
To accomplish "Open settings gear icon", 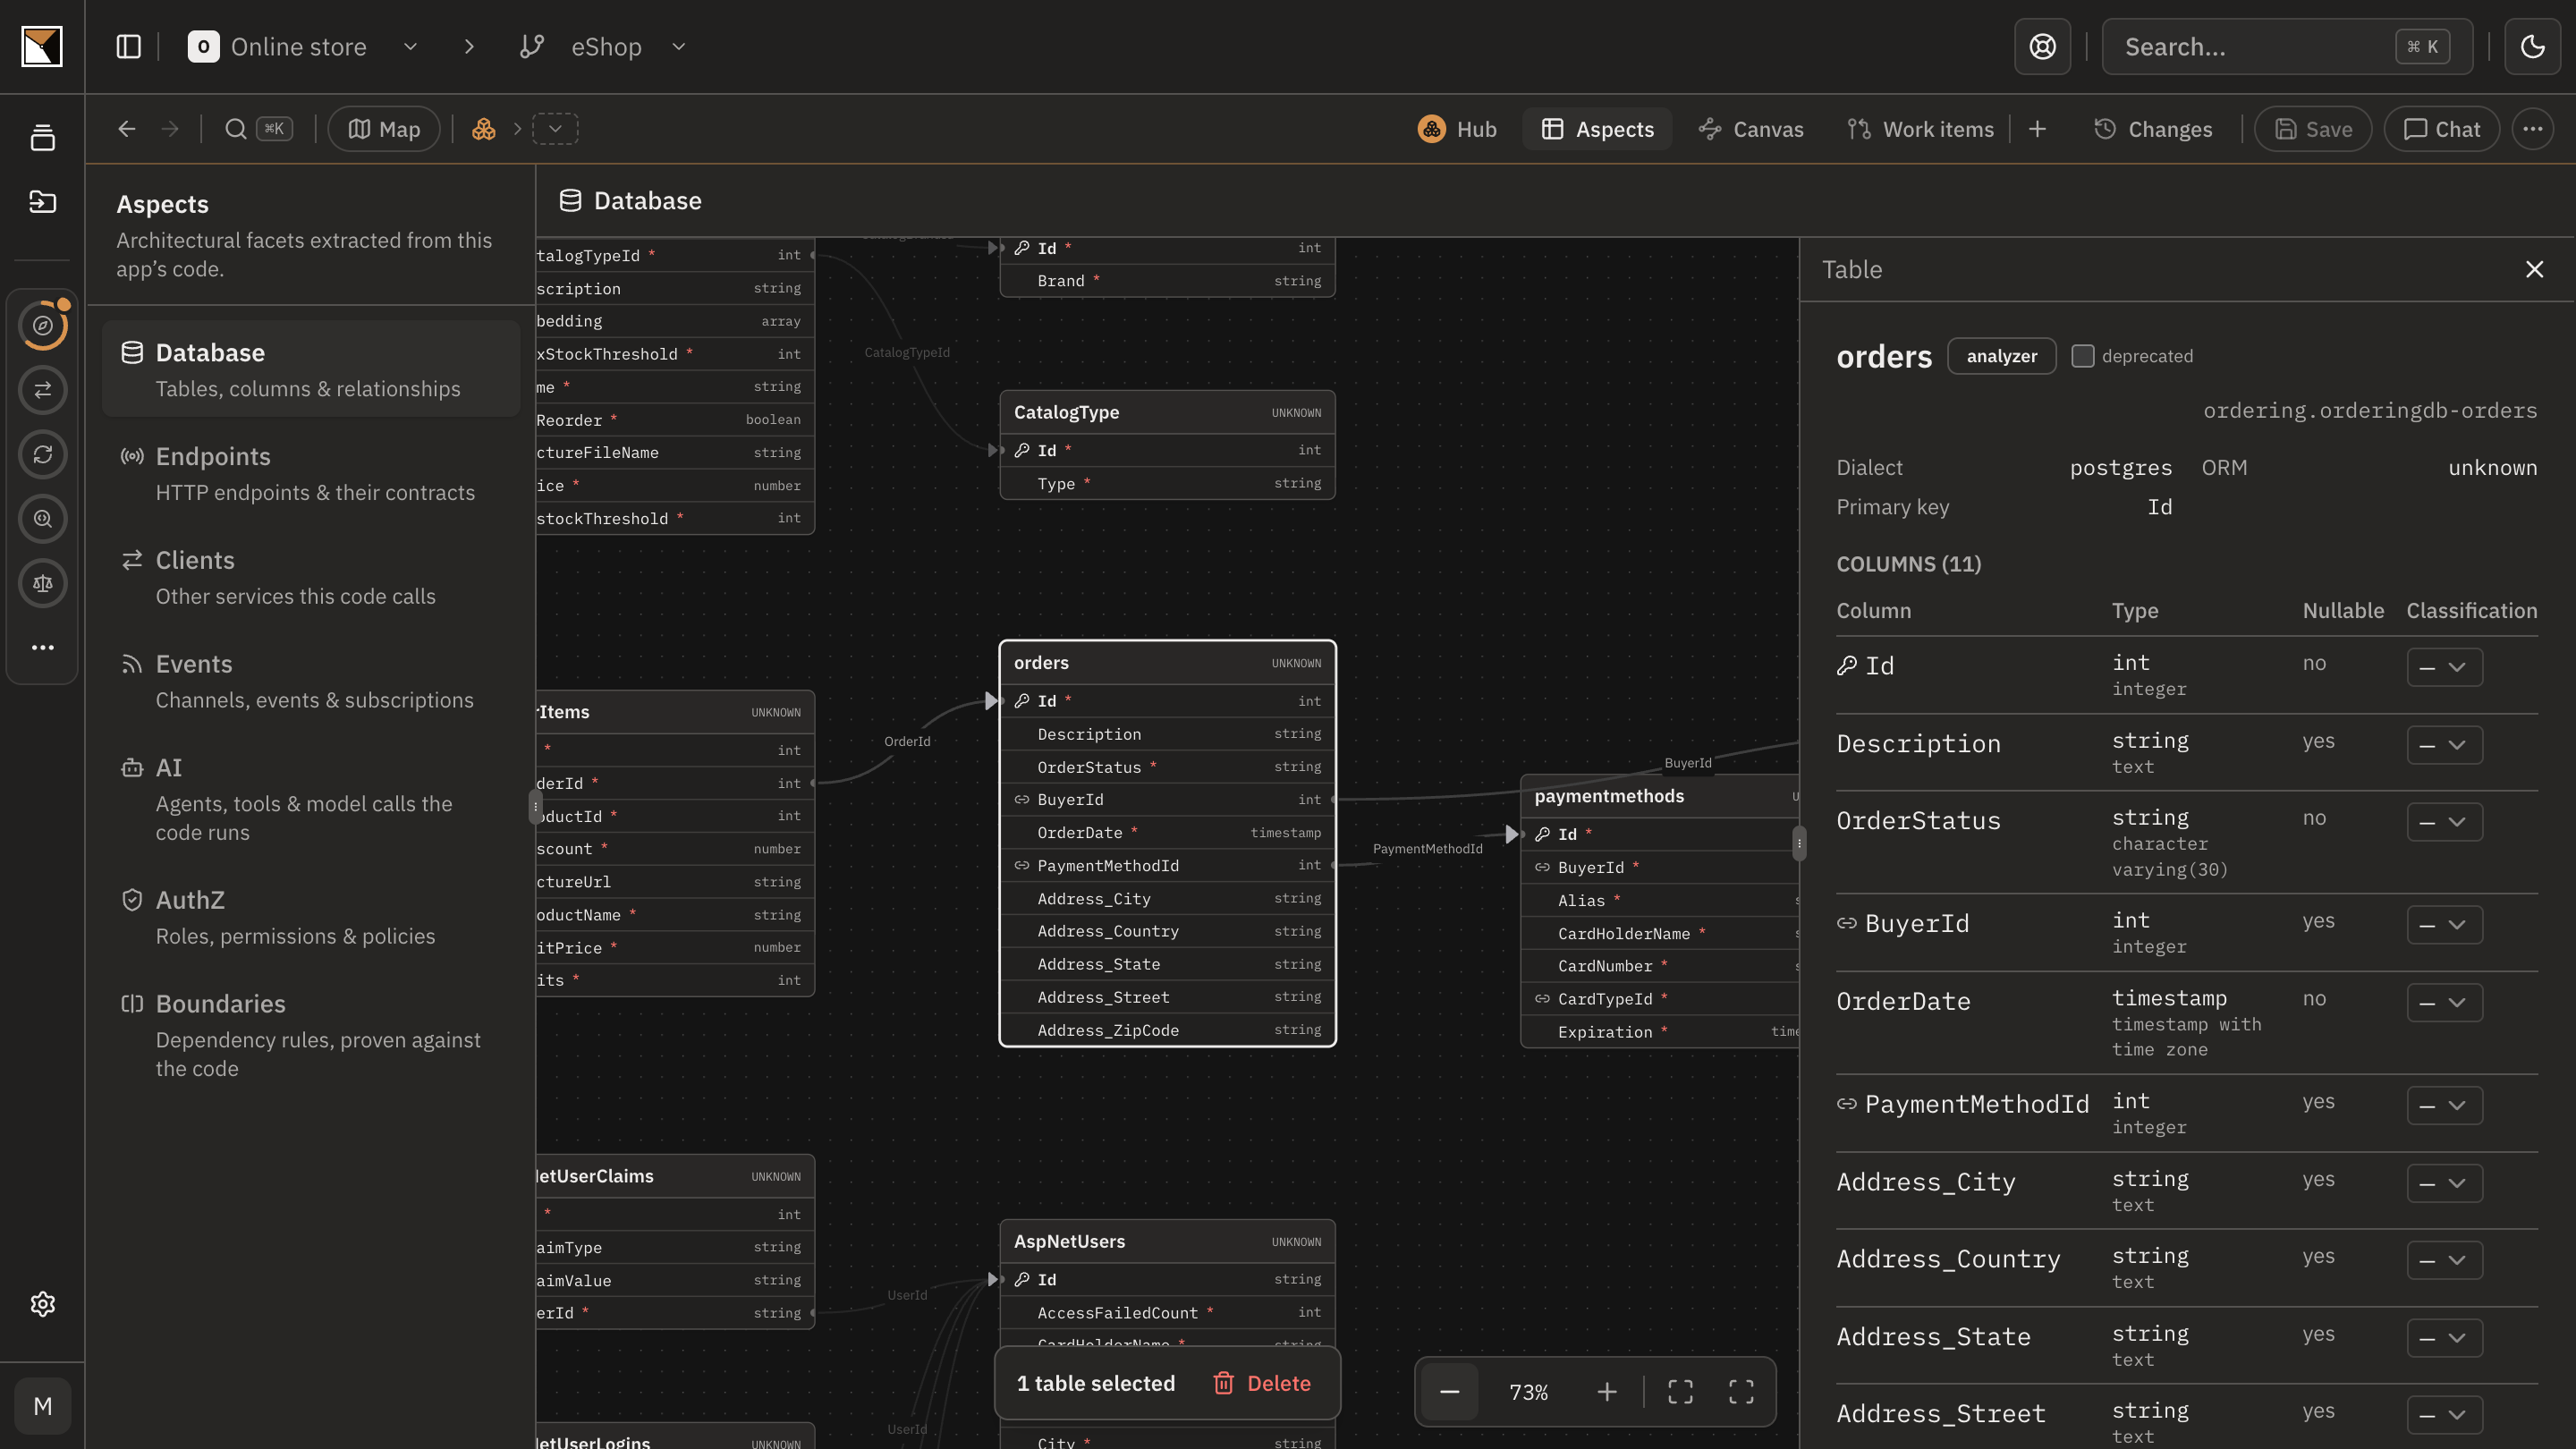I will pyautogui.click(x=42, y=1304).
